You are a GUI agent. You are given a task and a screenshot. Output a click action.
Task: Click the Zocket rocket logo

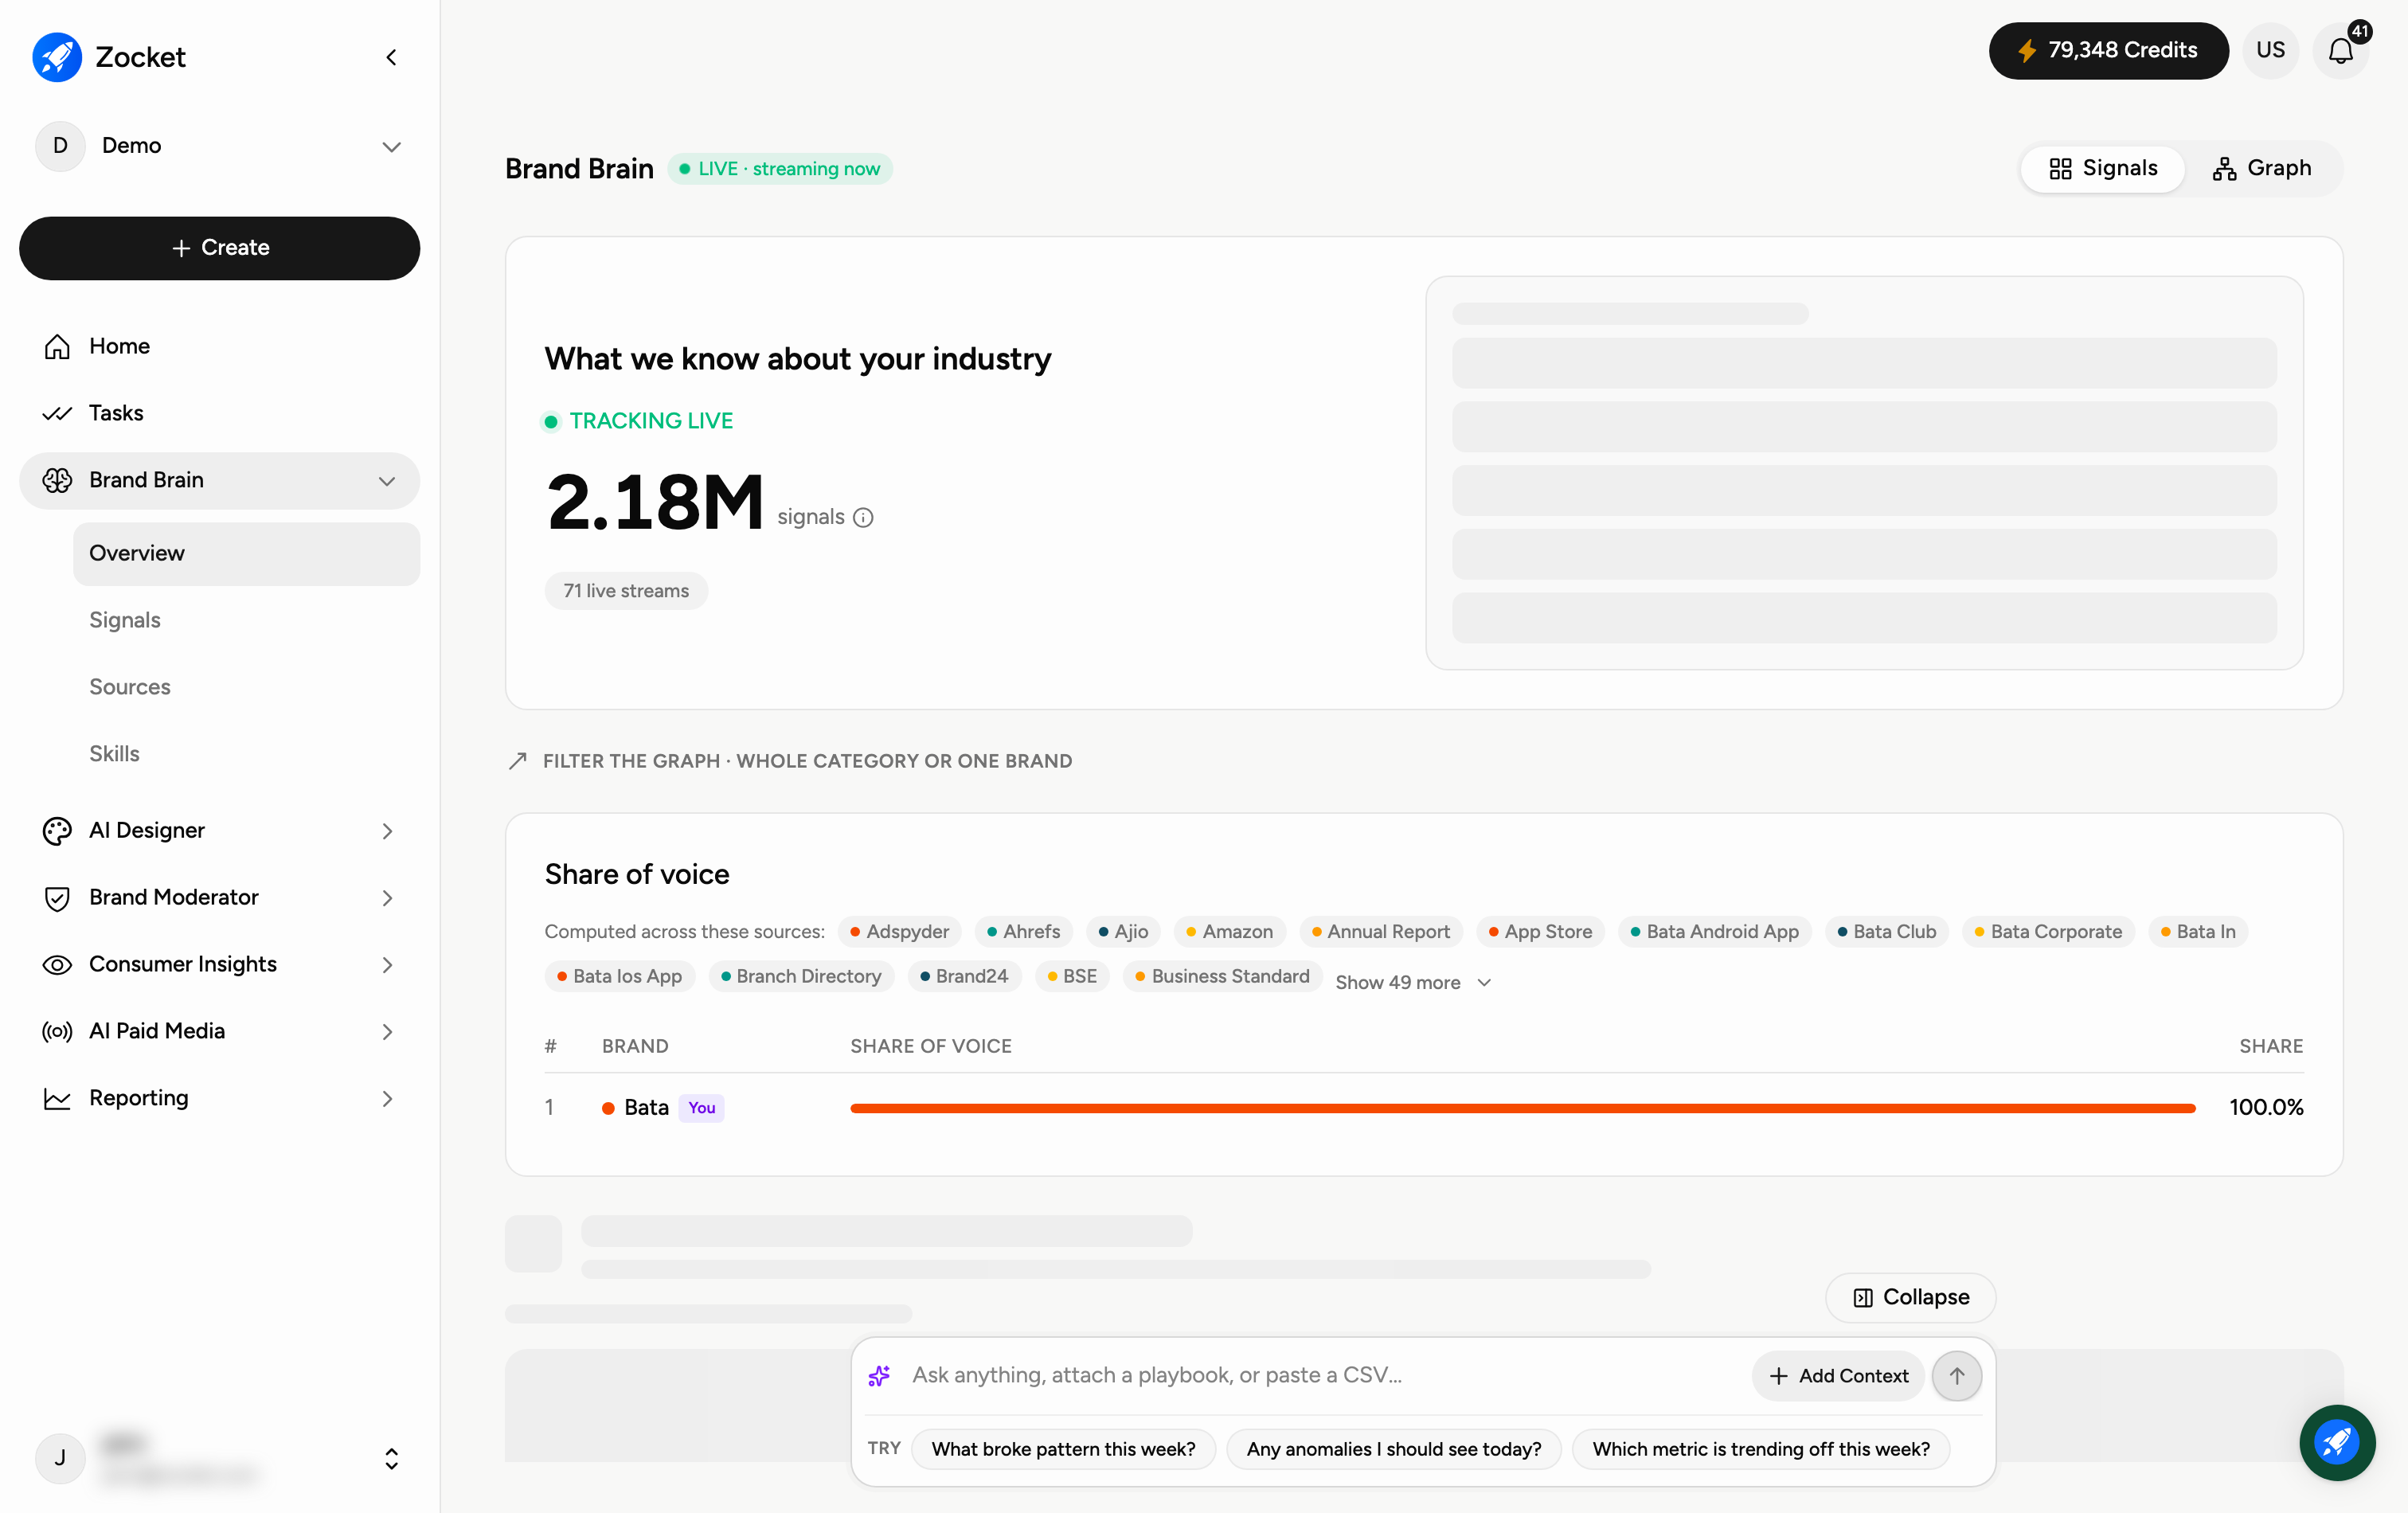coord(57,57)
